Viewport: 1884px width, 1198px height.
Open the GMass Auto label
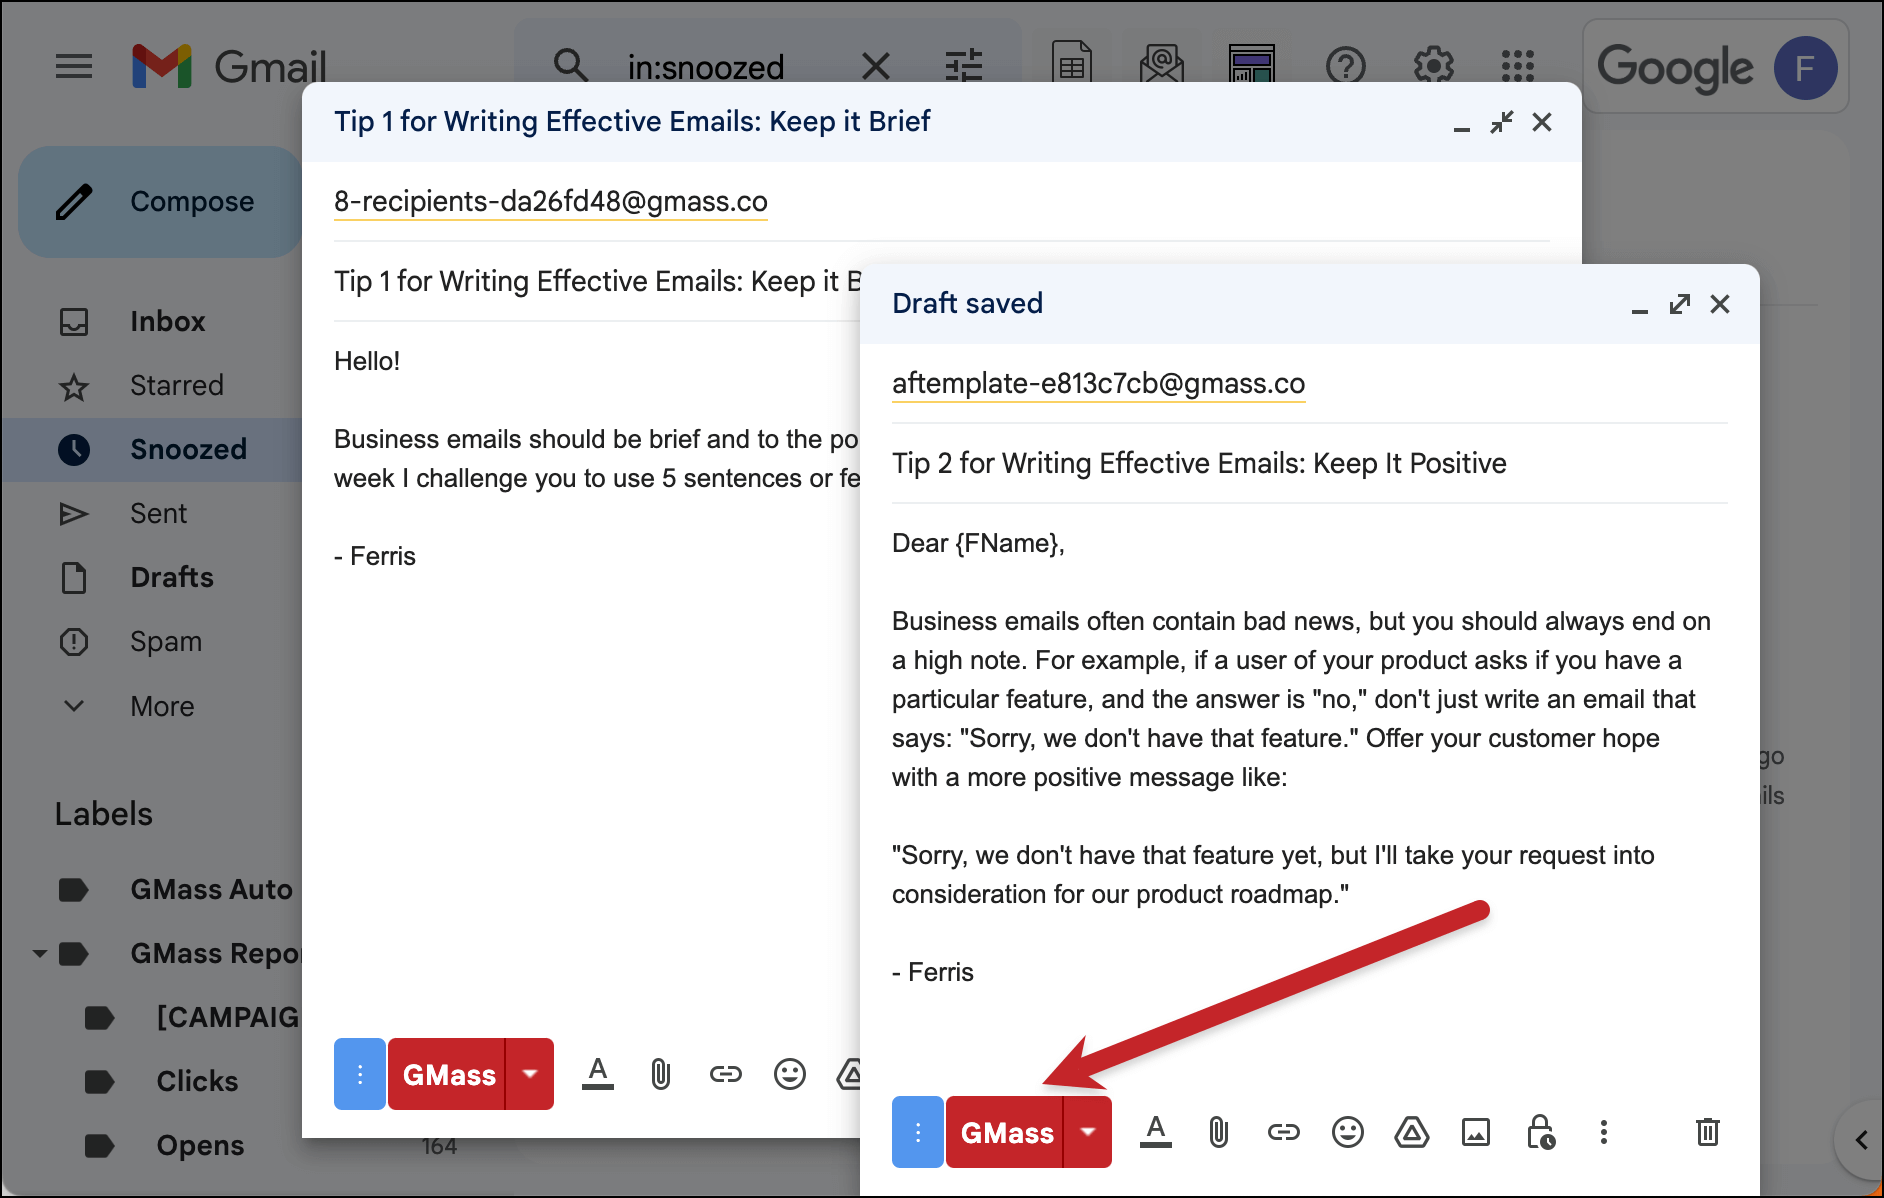point(211,890)
